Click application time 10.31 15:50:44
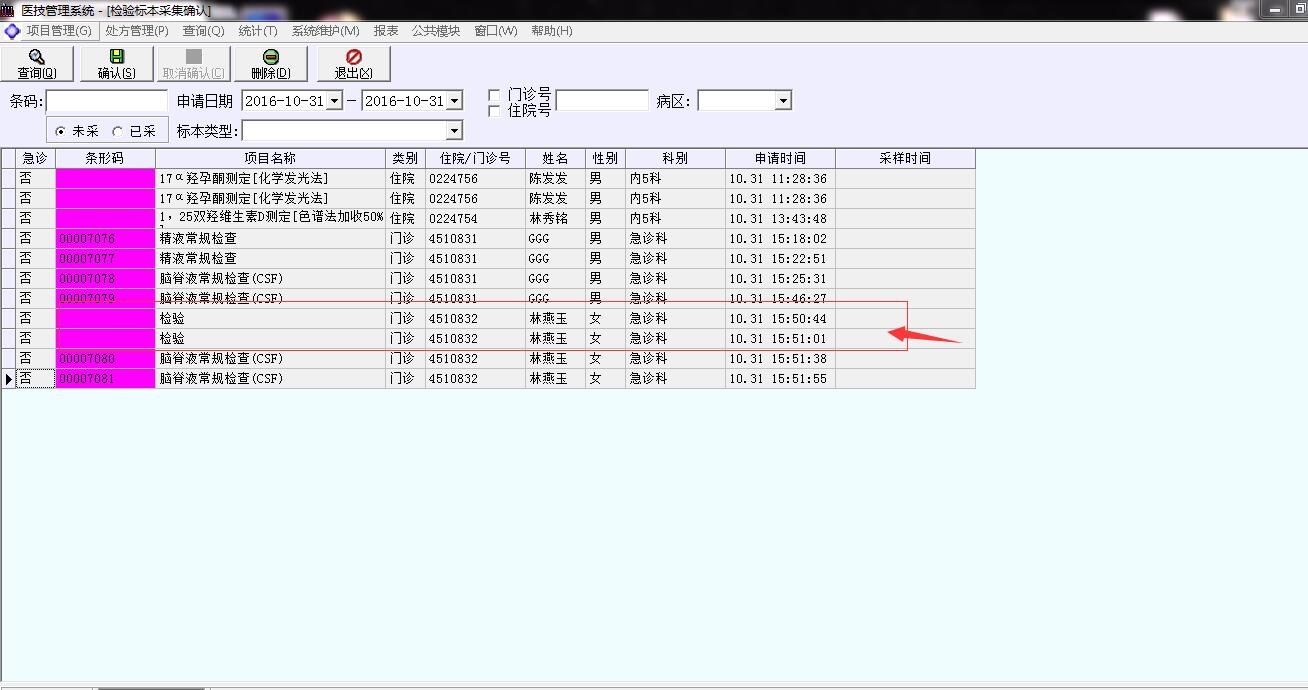The height and width of the screenshot is (690, 1308). click(x=778, y=319)
